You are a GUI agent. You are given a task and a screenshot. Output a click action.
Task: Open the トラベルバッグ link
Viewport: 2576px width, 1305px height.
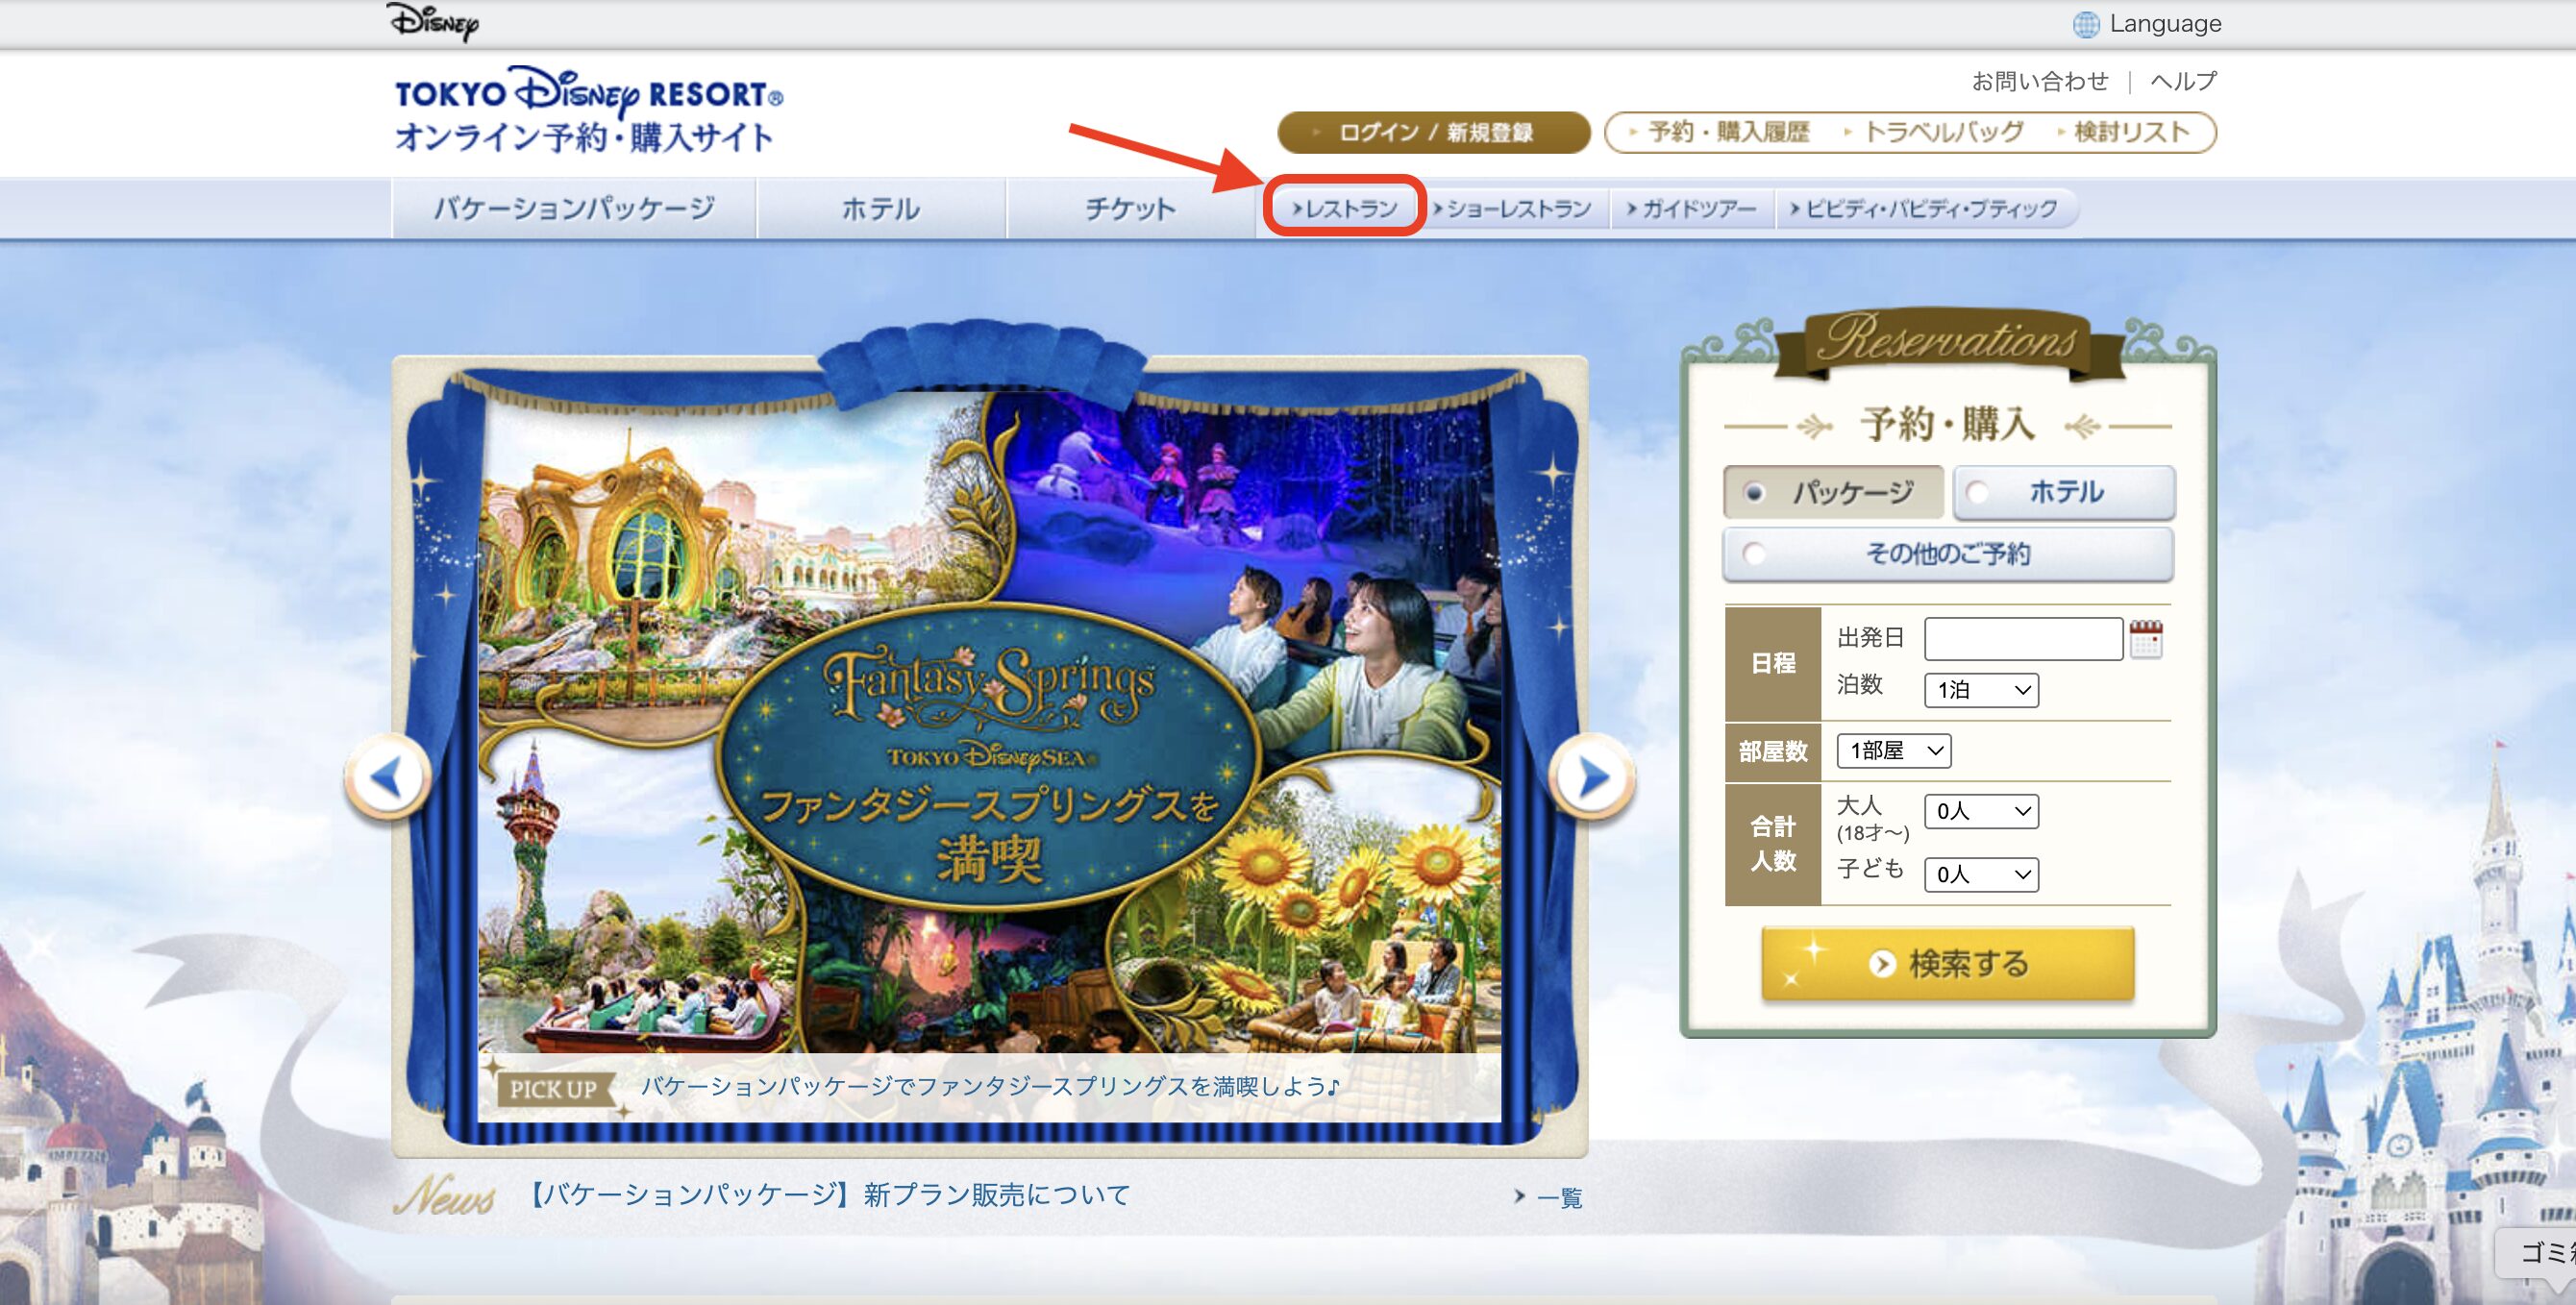coord(1934,132)
